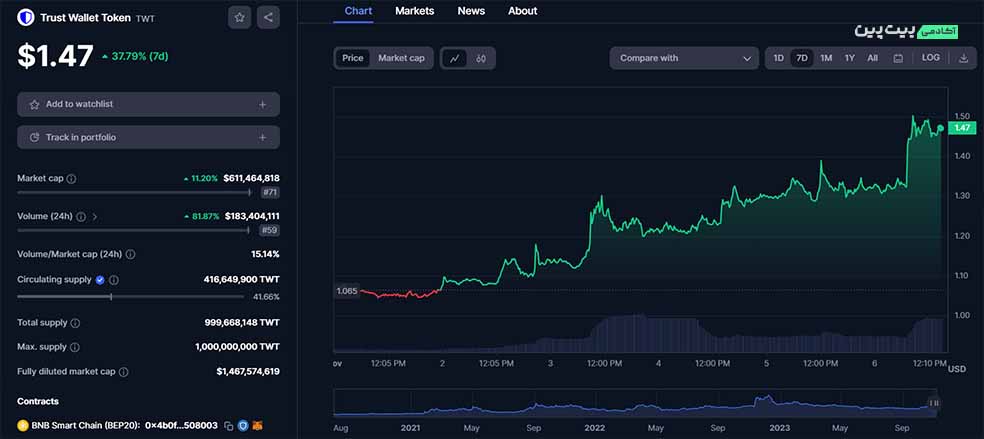Click the 416,649,900 TWT supply value
The width and height of the screenshot is (984, 439).
[x=242, y=280]
